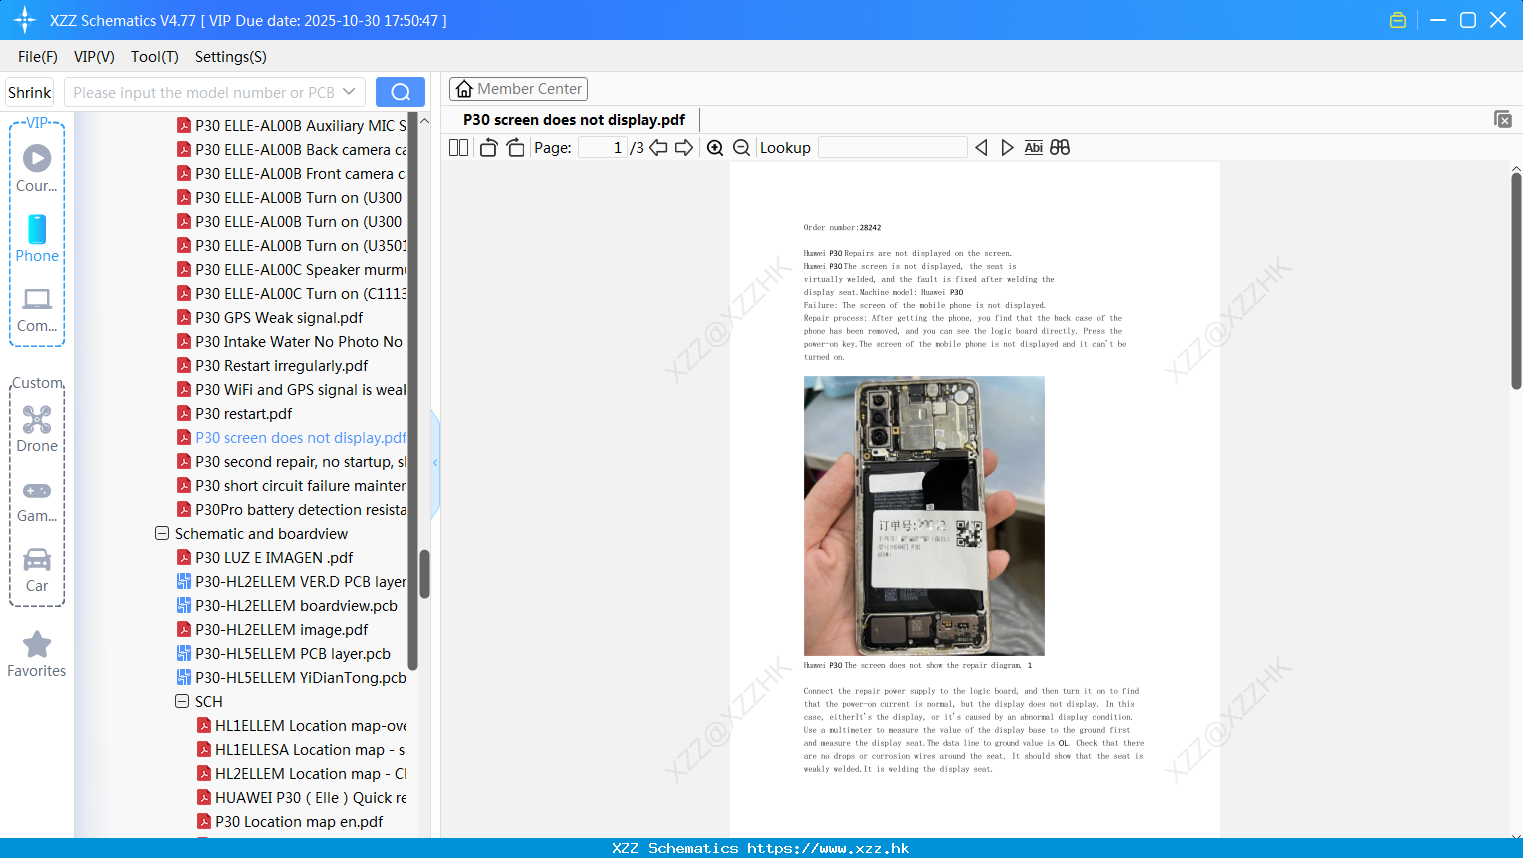Rotate the PDF page counterclockwise
Image resolution: width=1523 pixels, height=858 pixels.
(487, 147)
